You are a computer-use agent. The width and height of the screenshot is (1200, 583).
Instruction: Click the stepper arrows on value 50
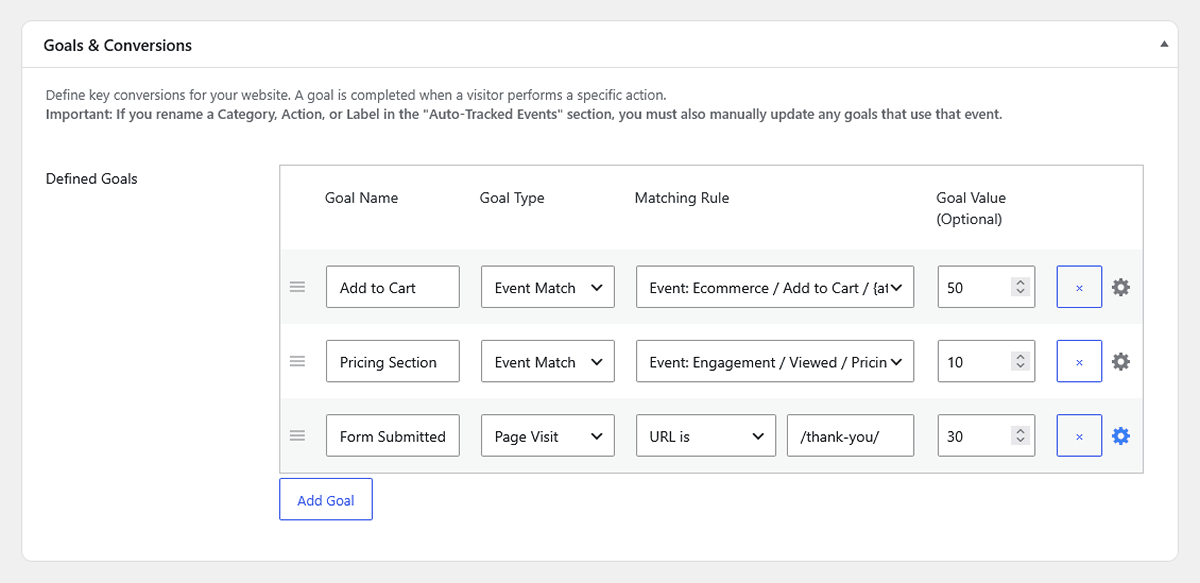click(x=1020, y=287)
